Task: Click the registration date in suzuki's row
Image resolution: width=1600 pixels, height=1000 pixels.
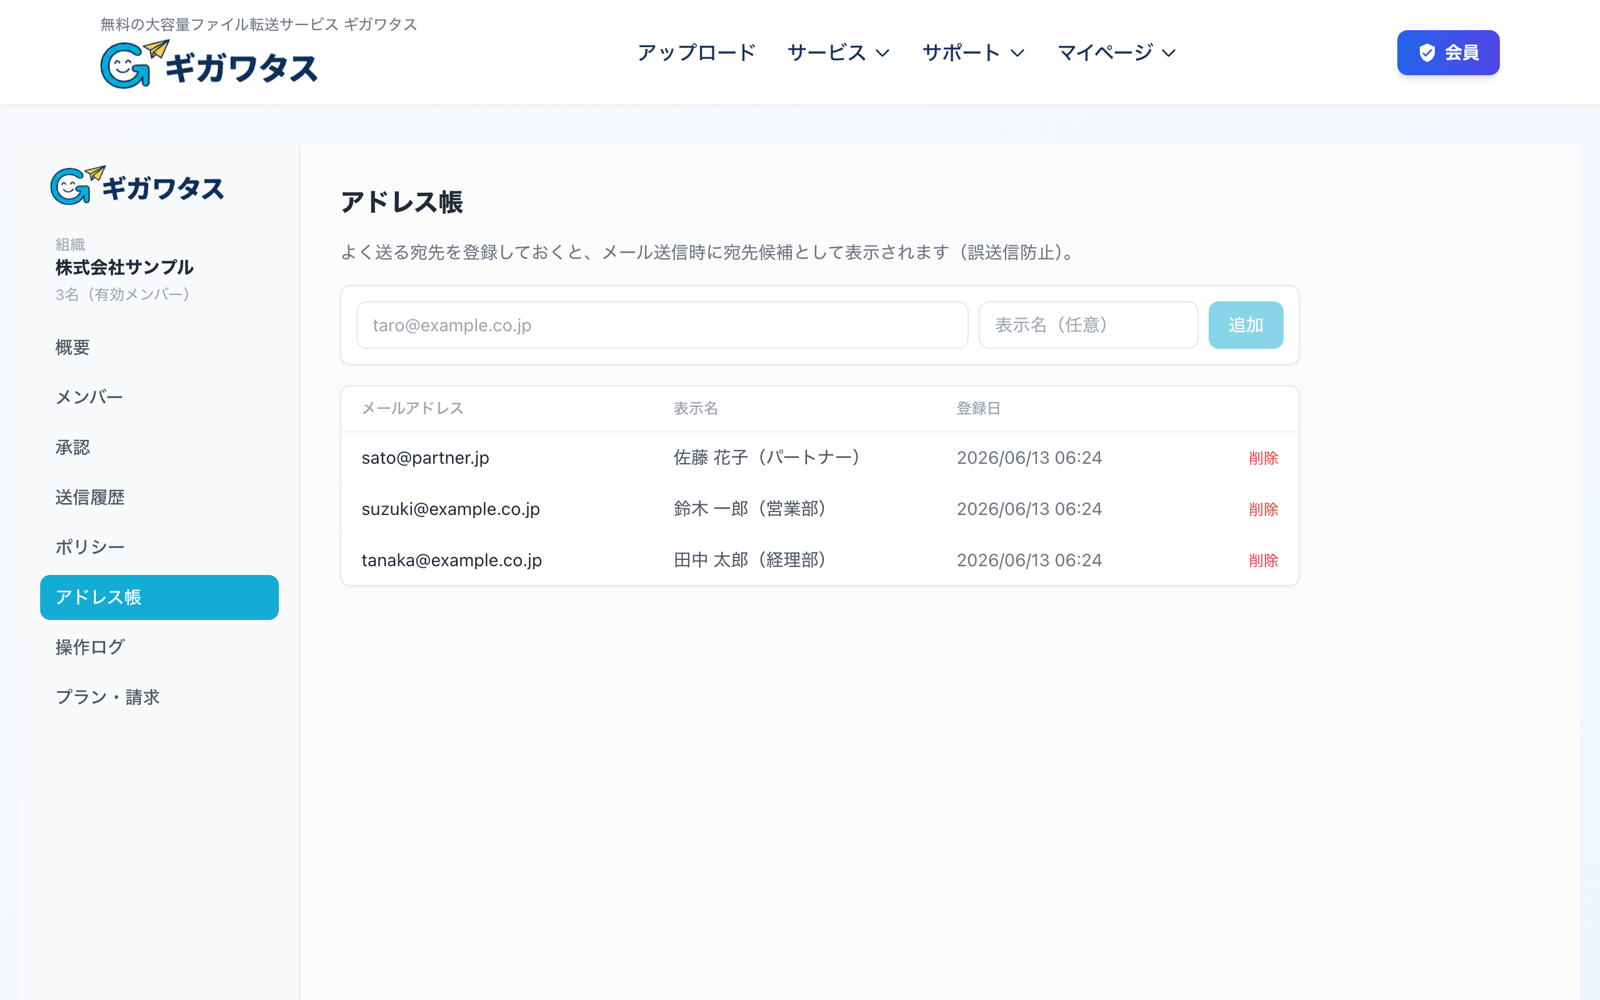Action: coord(1029,509)
